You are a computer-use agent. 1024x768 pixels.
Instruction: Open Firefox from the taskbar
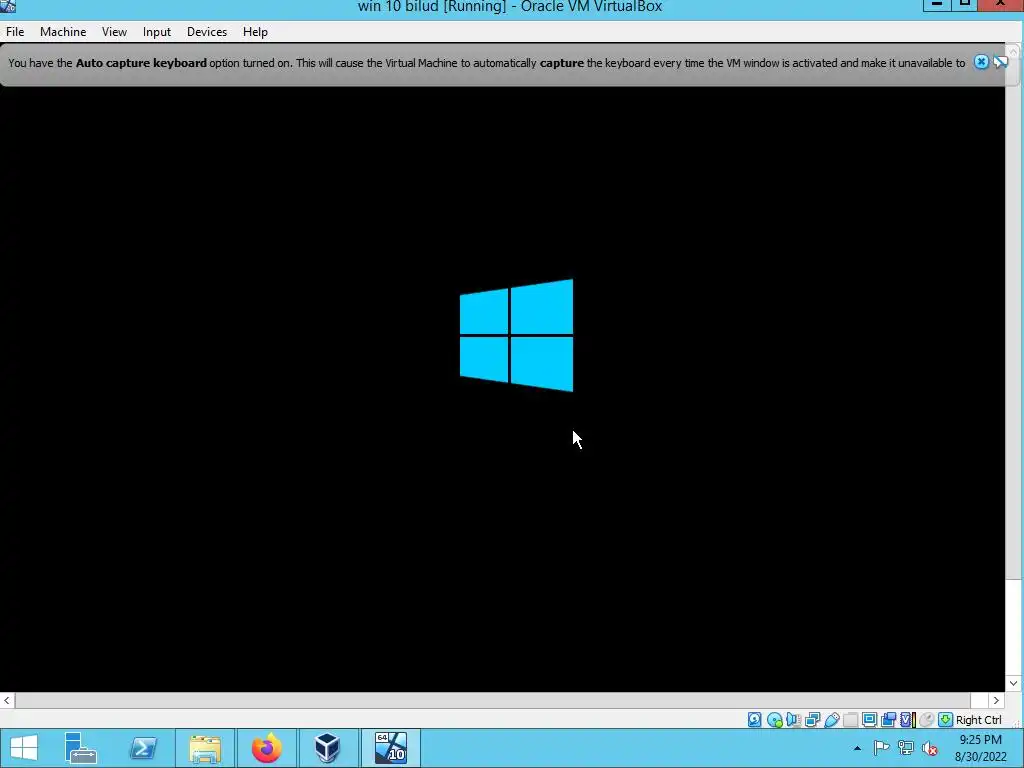[266, 748]
